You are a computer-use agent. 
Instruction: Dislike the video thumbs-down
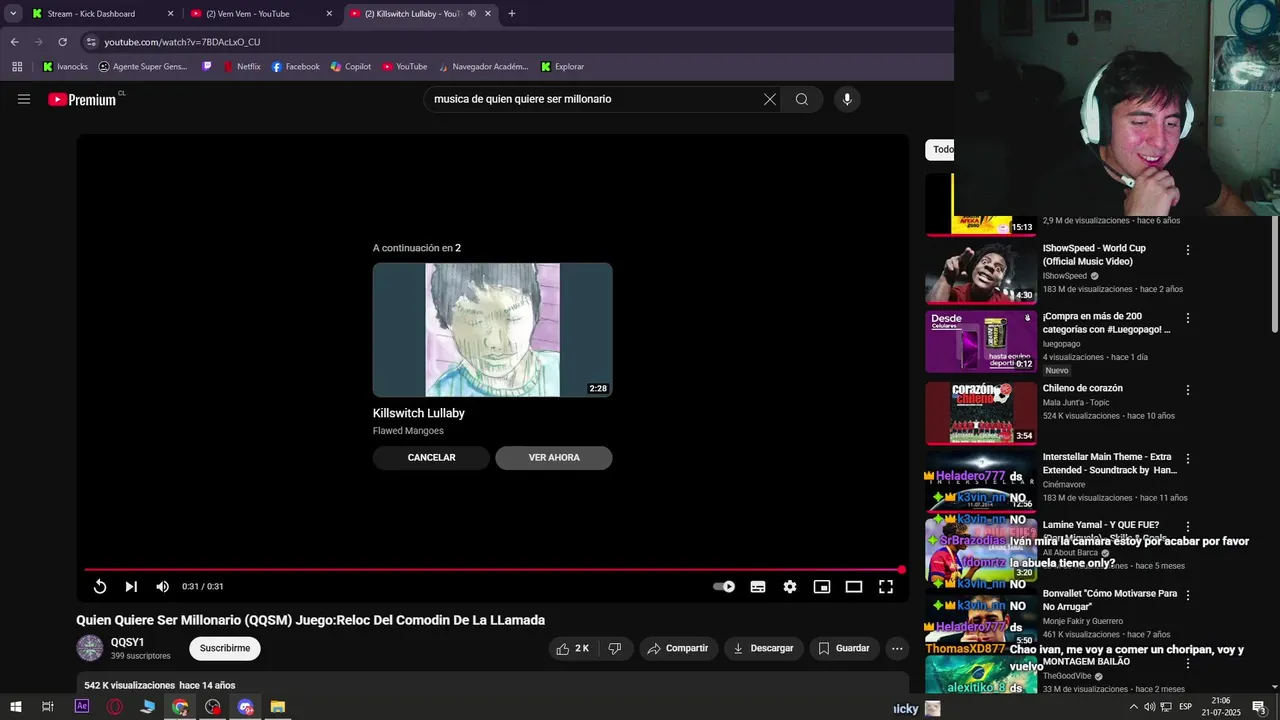pos(615,648)
